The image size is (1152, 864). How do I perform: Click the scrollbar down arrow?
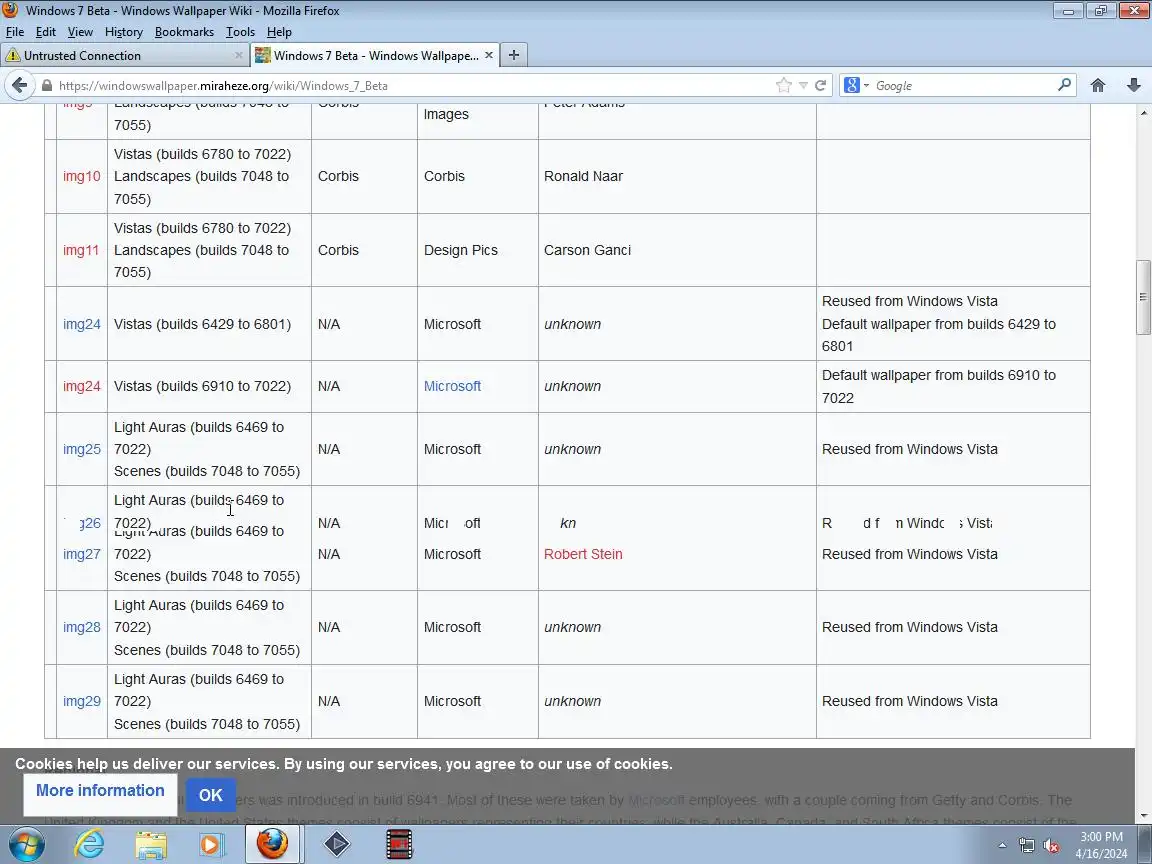coord(1143,816)
